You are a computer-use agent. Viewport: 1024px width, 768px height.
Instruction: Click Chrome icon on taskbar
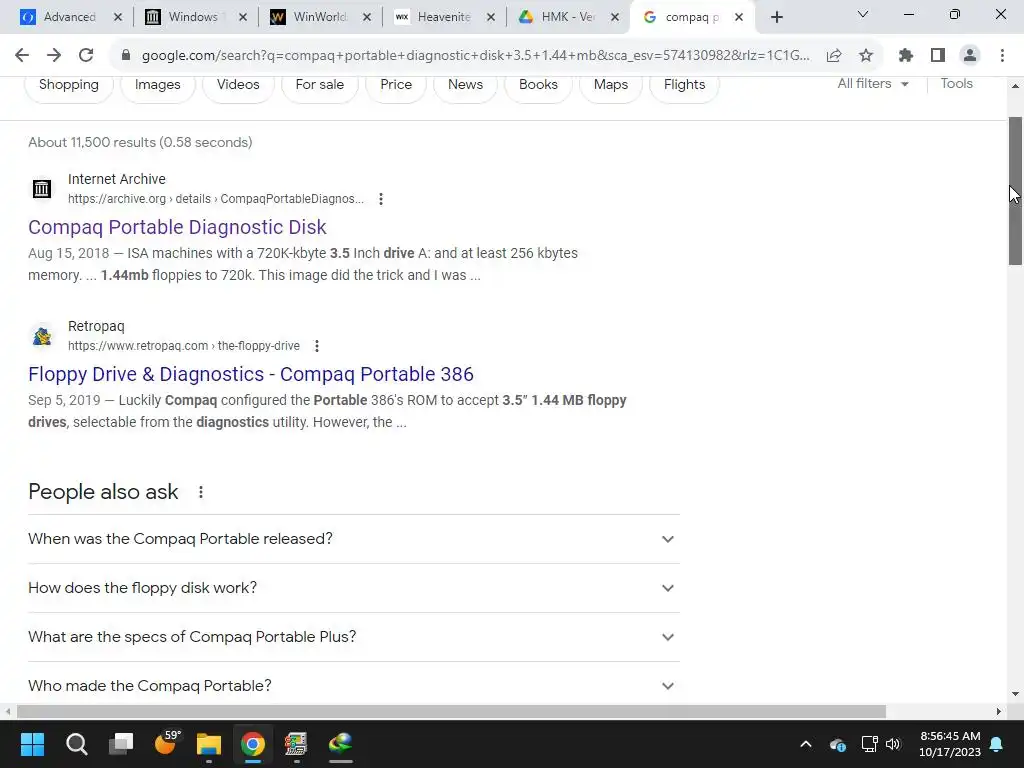(x=253, y=744)
